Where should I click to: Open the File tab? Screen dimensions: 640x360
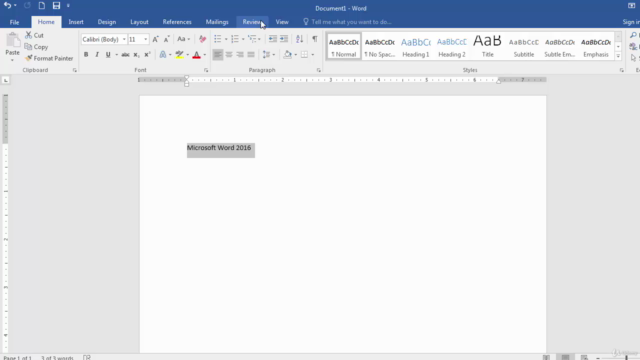point(14,22)
